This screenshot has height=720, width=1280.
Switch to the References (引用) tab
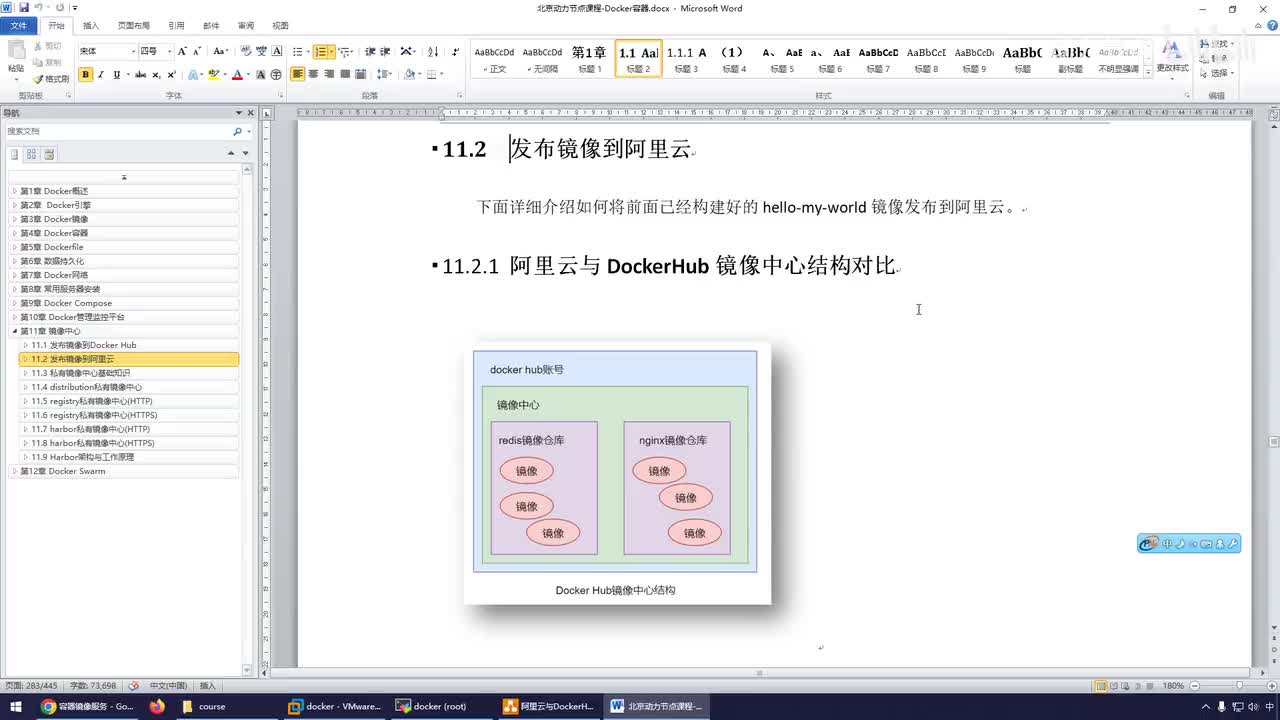pos(176,26)
